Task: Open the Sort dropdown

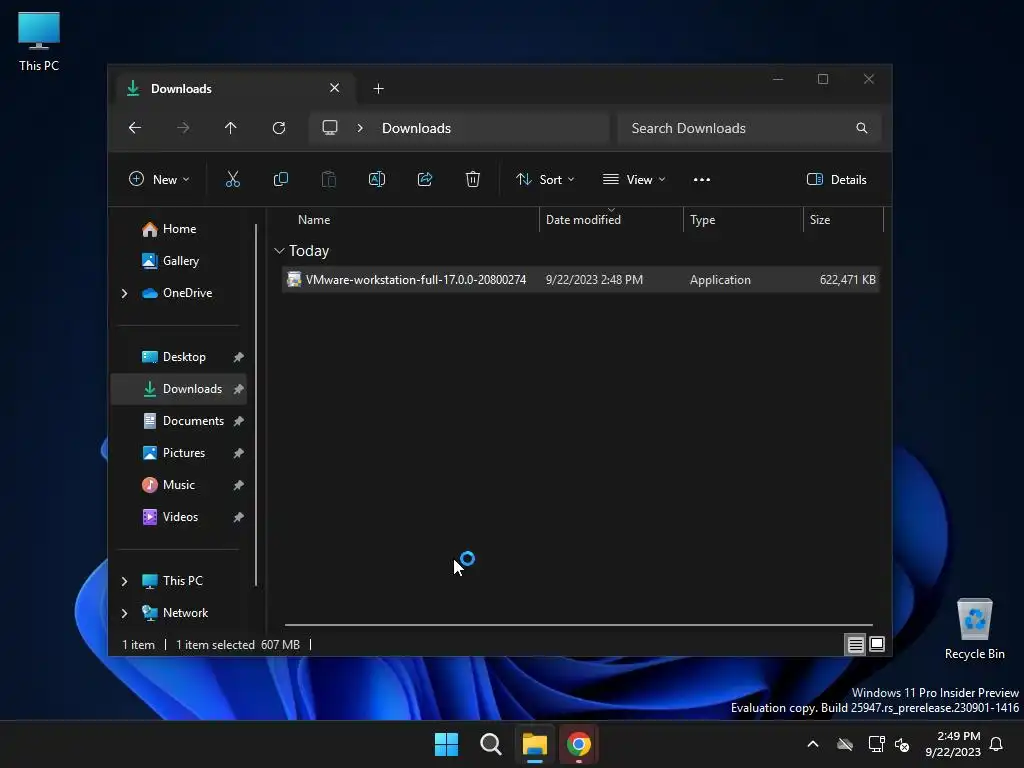Action: 545,180
